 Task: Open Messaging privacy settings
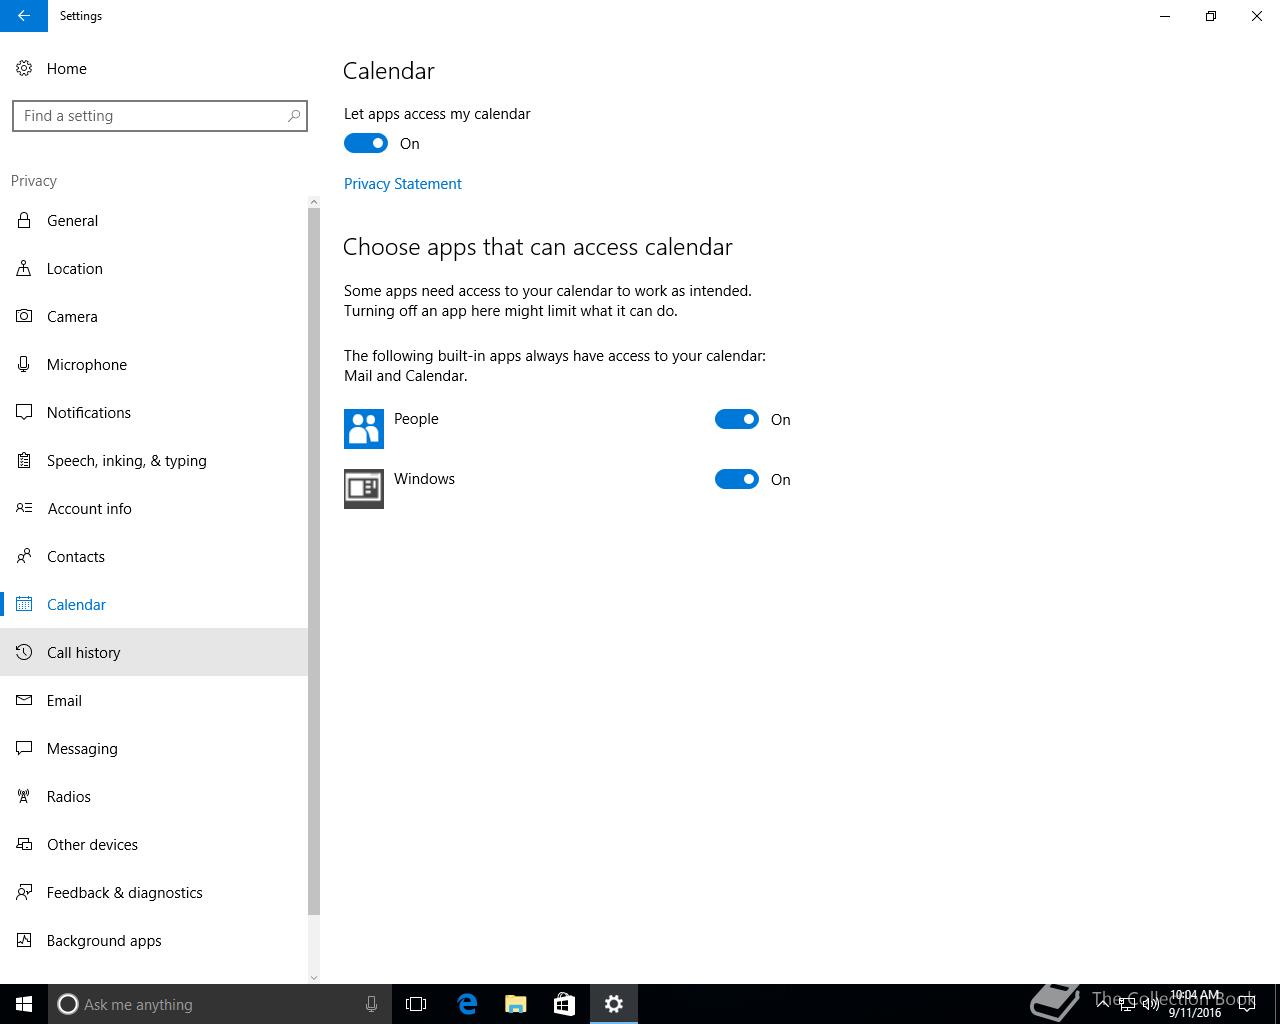(x=154, y=748)
